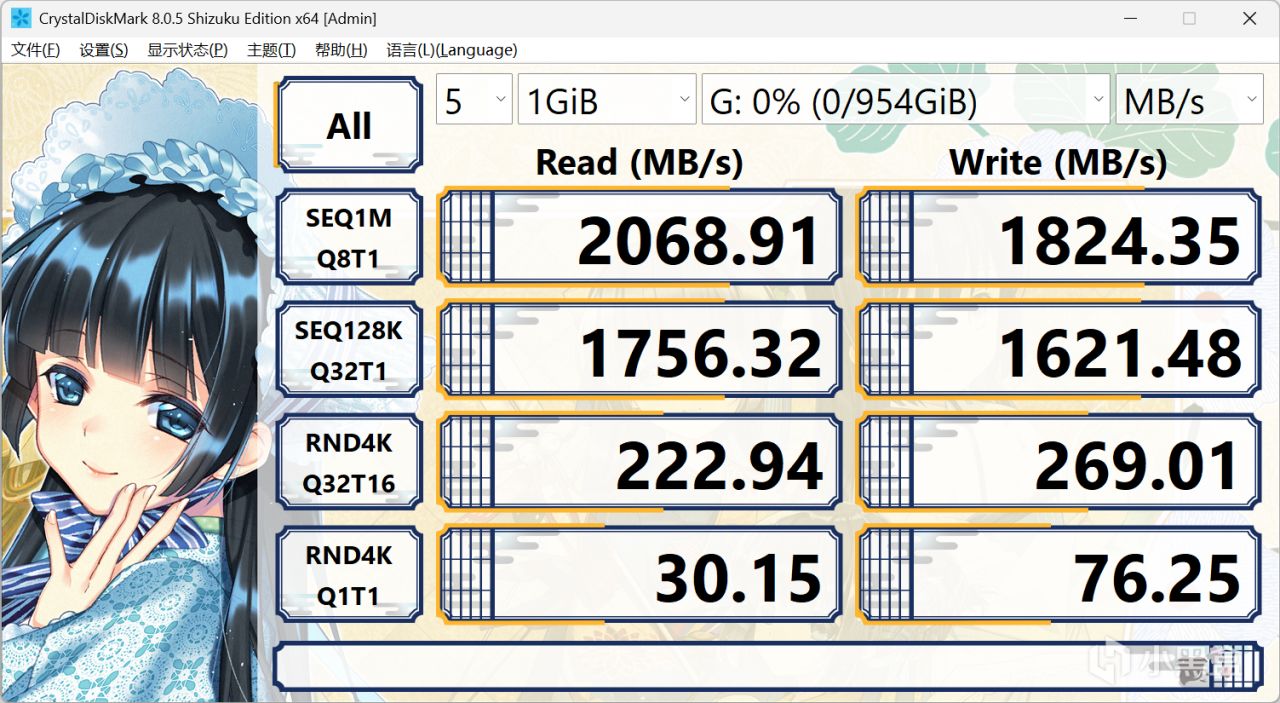Open the 主题(T) menu
Image resolution: width=1280 pixels, height=703 pixels.
click(x=271, y=50)
